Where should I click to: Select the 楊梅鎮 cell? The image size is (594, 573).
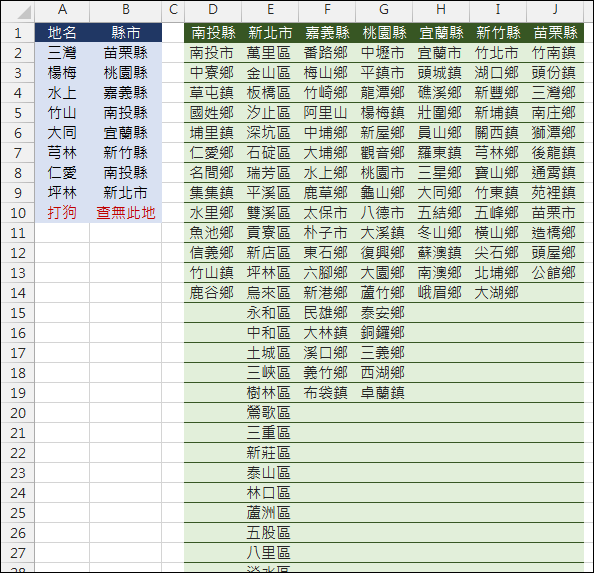point(384,113)
